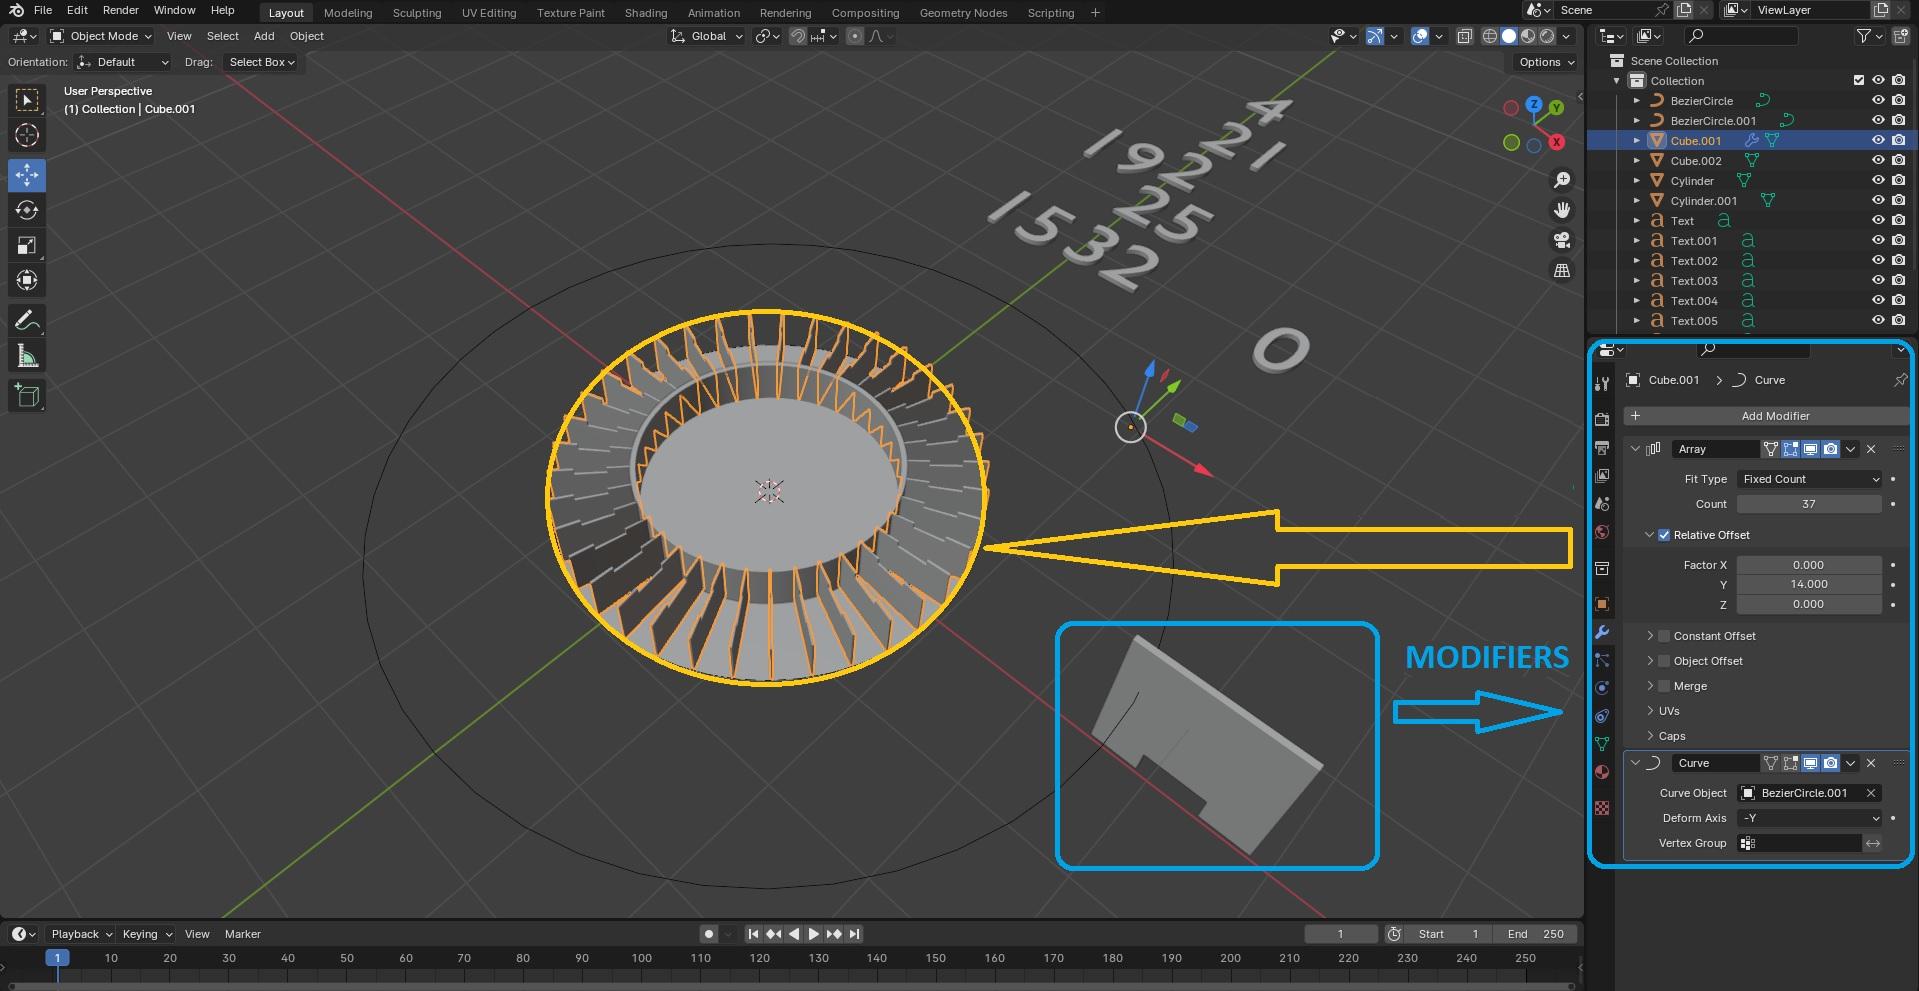Open Physics properties tab icon
This screenshot has width=1919, height=991.
[x=1602, y=688]
